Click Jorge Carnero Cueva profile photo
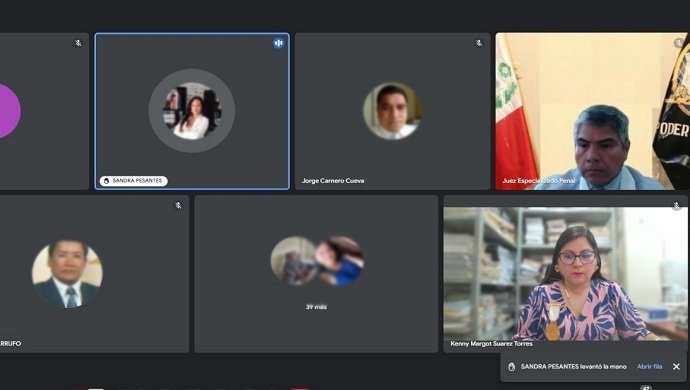The height and width of the screenshot is (390, 690). (x=393, y=110)
